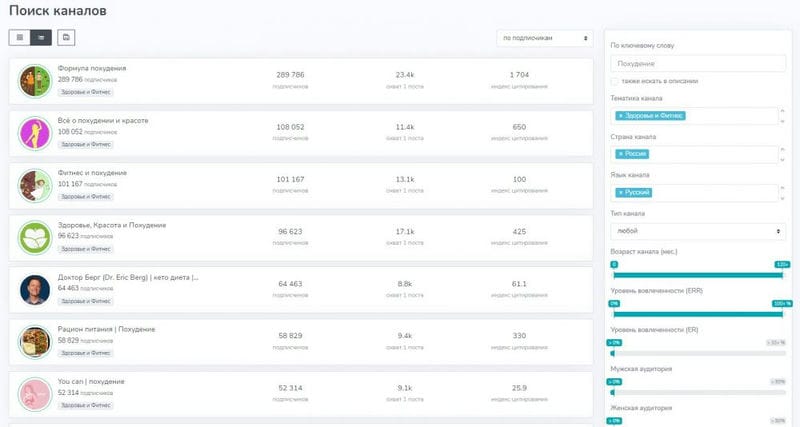
Task: Click the Мужская аудитория slider handle
Action: pos(613,392)
